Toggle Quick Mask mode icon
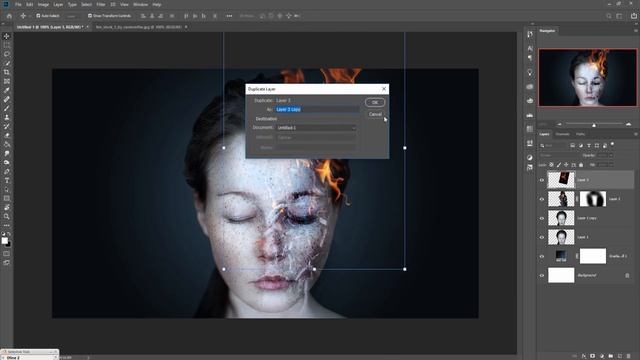Viewport: 640px width, 360px height. [x=7, y=253]
